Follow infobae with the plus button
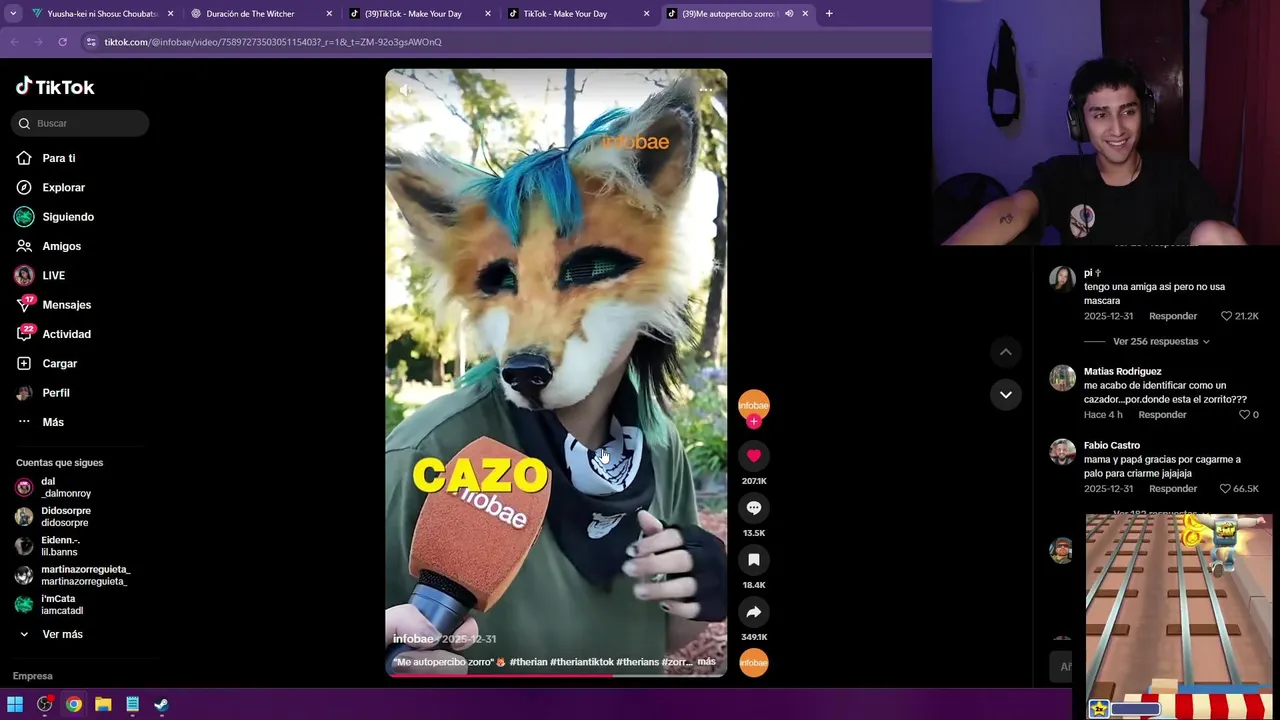The image size is (1280, 720). [x=754, y=421]
